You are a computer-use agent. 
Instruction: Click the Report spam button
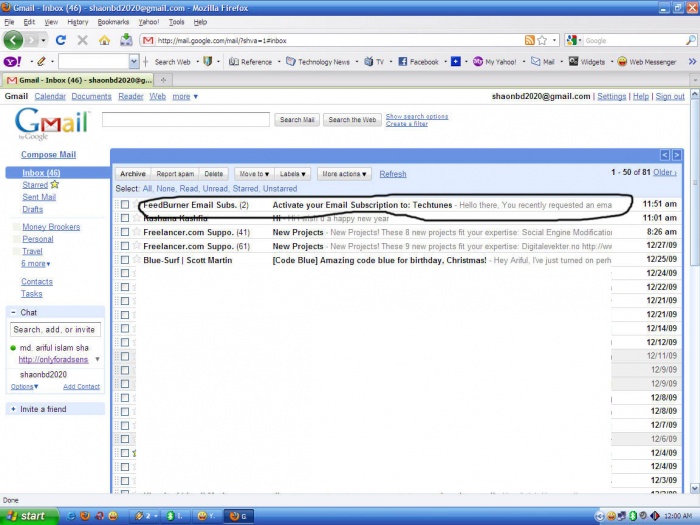tap(175, 174)
